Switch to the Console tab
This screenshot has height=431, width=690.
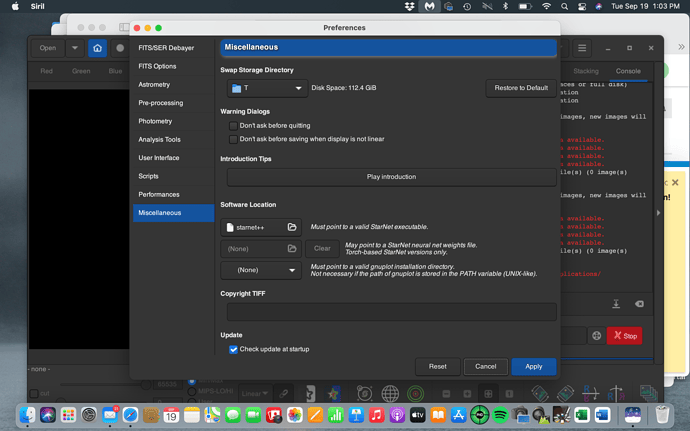pos(628,71)
